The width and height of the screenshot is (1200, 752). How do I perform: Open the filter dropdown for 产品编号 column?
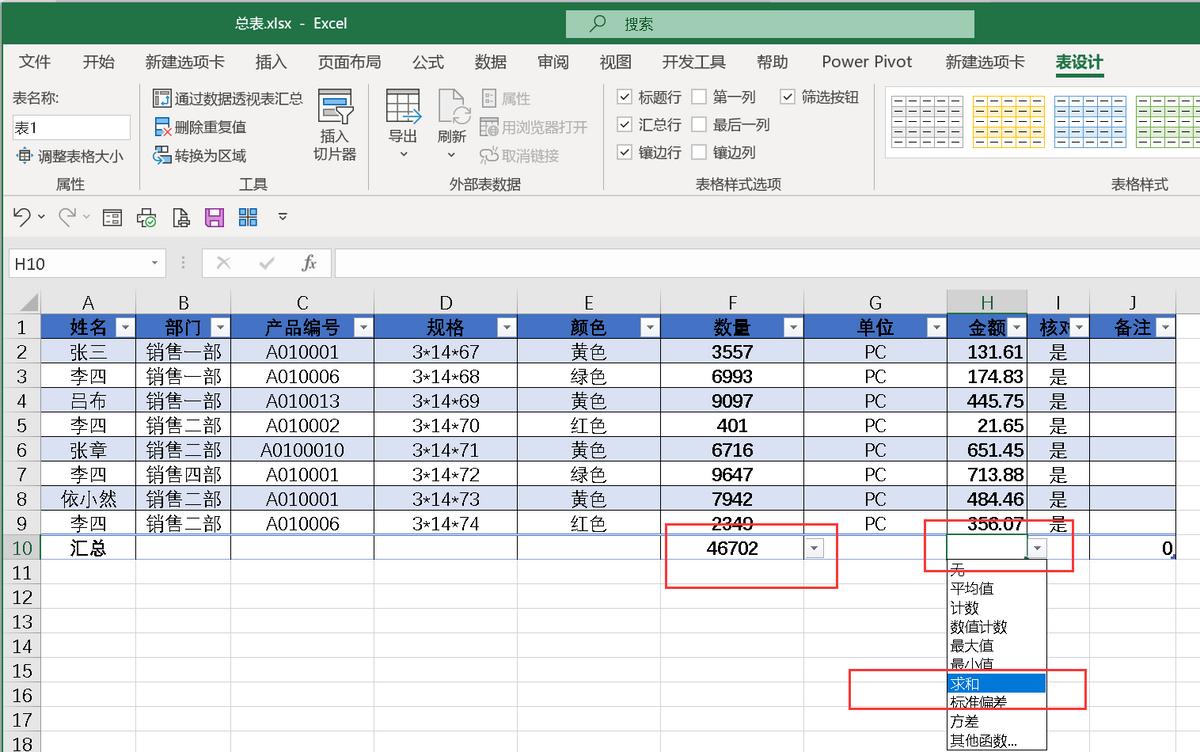pos(363,327)
